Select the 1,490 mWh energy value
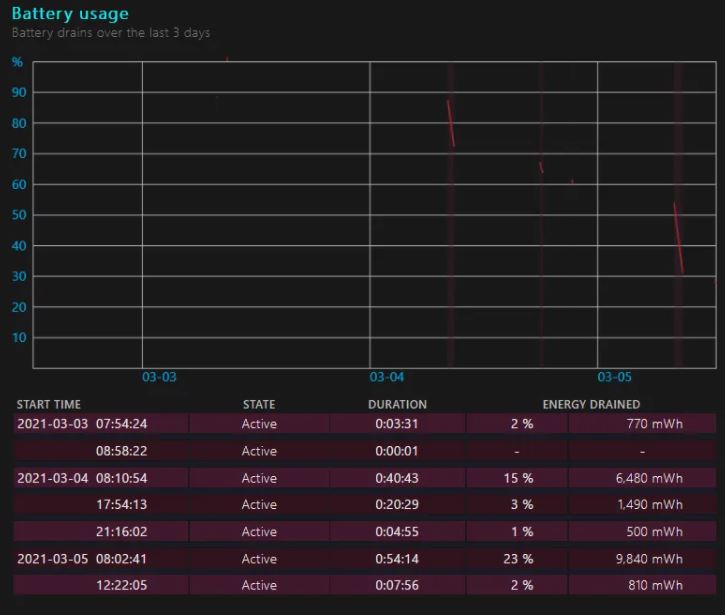The height and width of the screenshot is (615, 725). tap(650, 504)
